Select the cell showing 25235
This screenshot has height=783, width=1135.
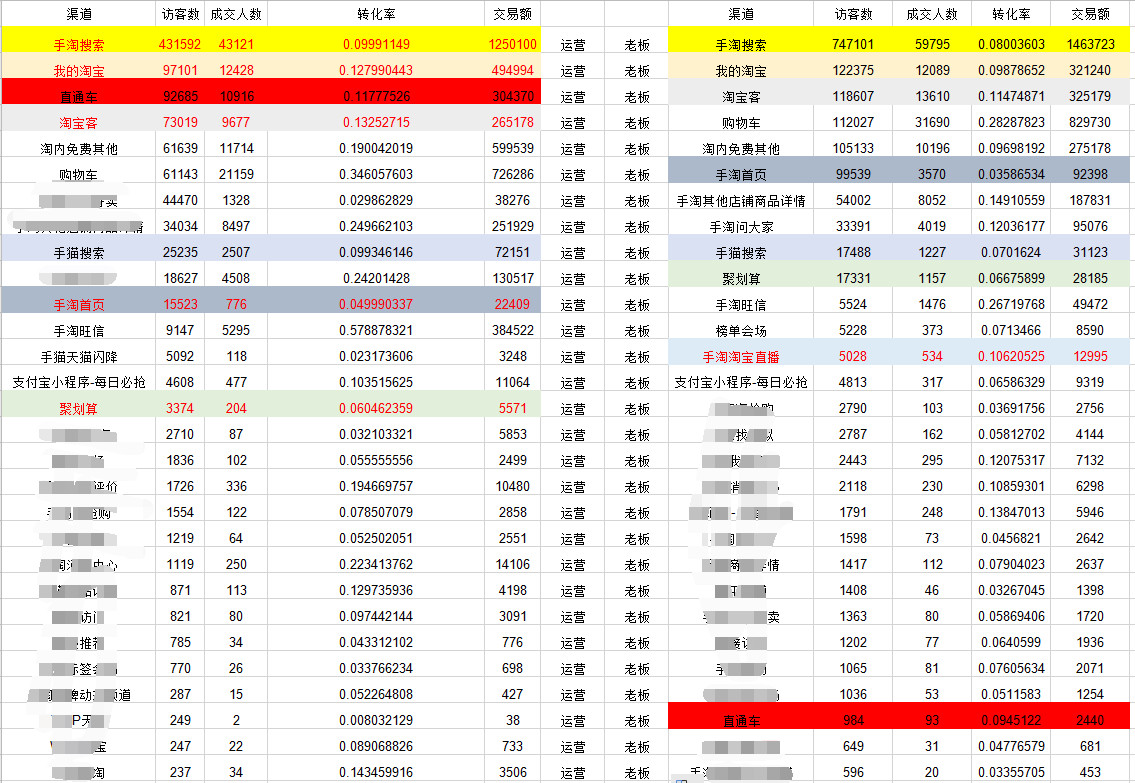point(180,253)
